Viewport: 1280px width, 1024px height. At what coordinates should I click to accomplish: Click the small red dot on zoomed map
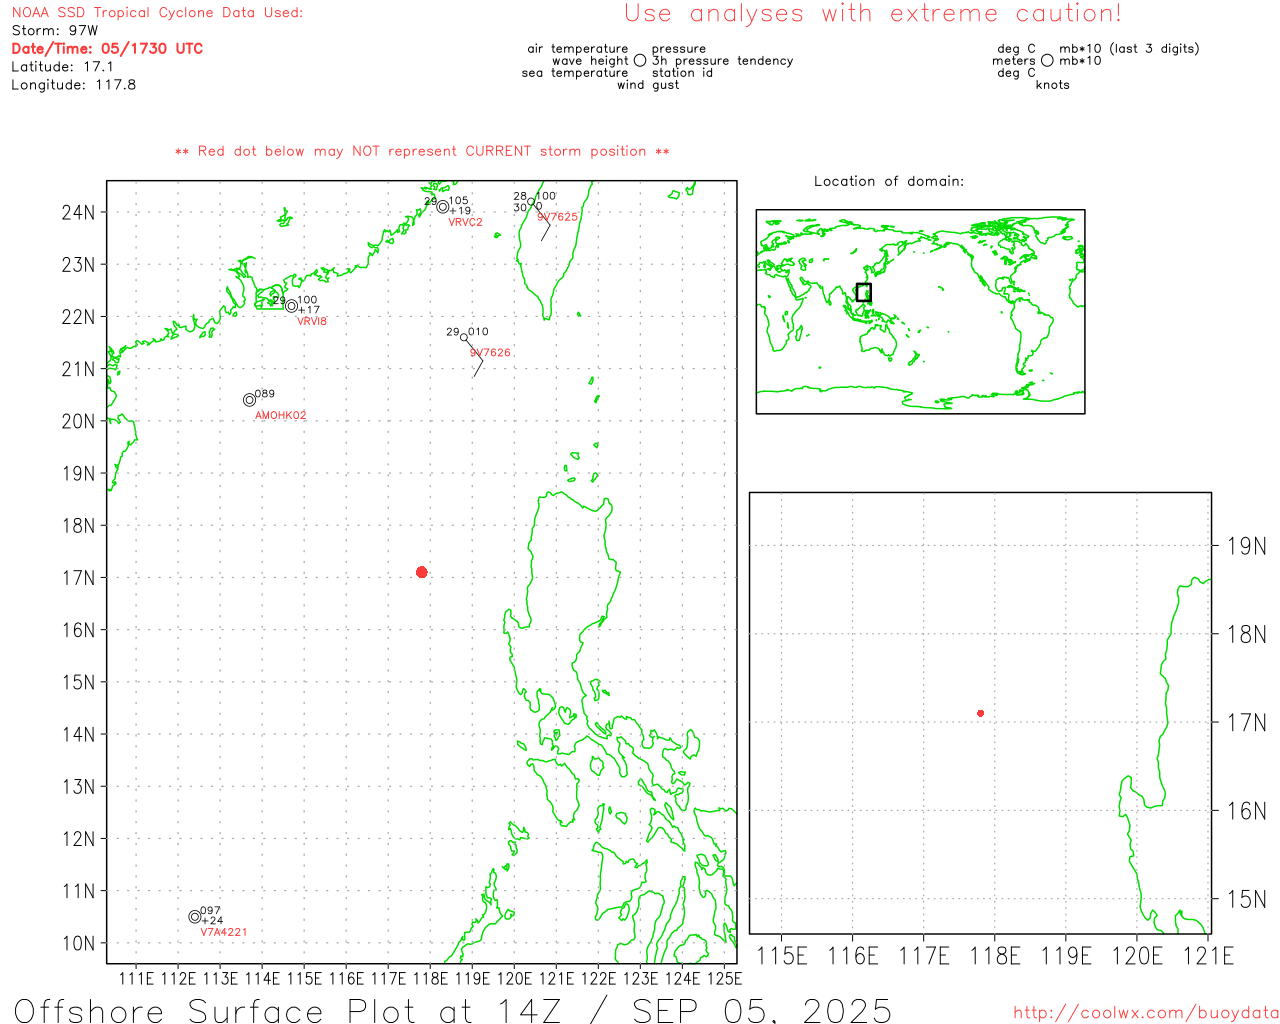pyautogui.click(x=981, y=713)
